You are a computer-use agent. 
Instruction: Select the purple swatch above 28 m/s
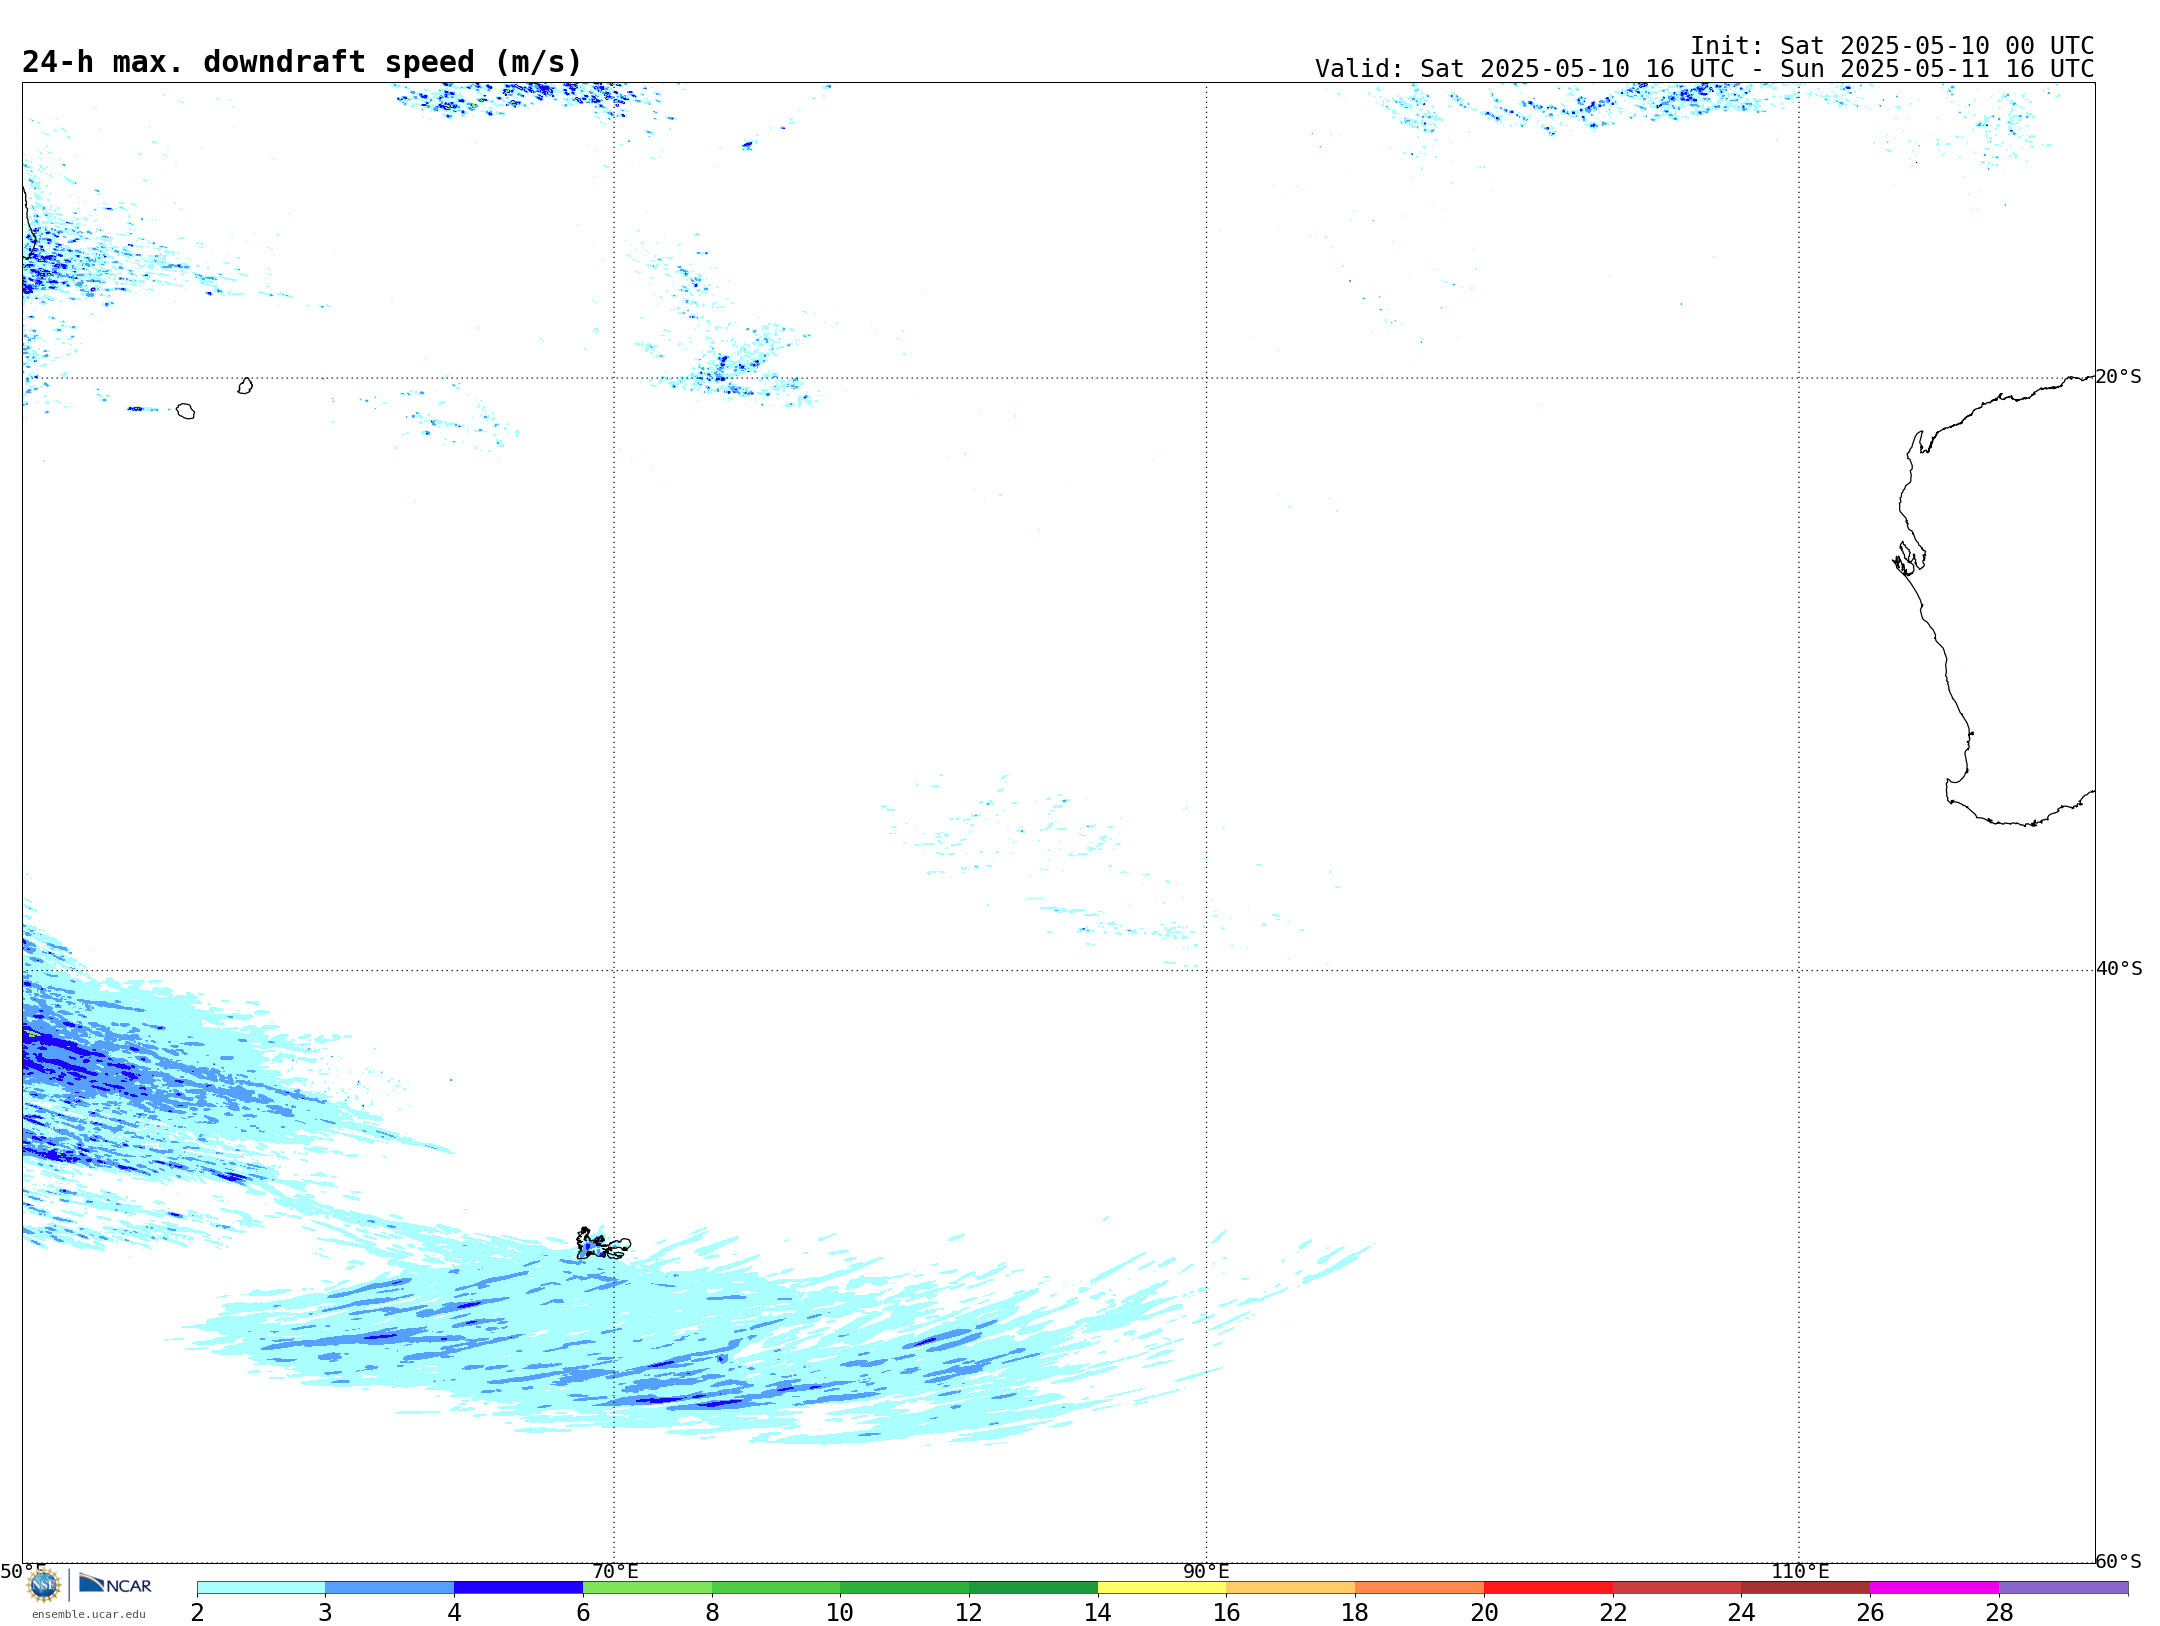[x=2063, y=1588]
